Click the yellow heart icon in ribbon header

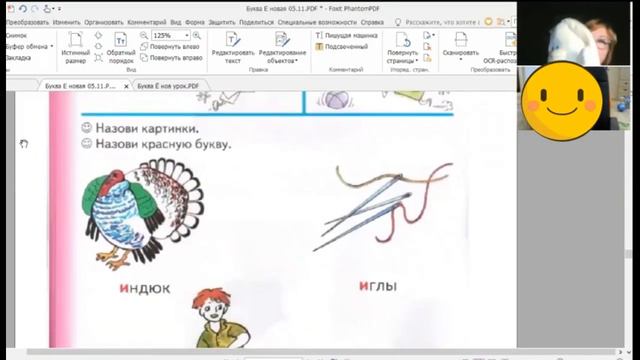tap(488, 22)
